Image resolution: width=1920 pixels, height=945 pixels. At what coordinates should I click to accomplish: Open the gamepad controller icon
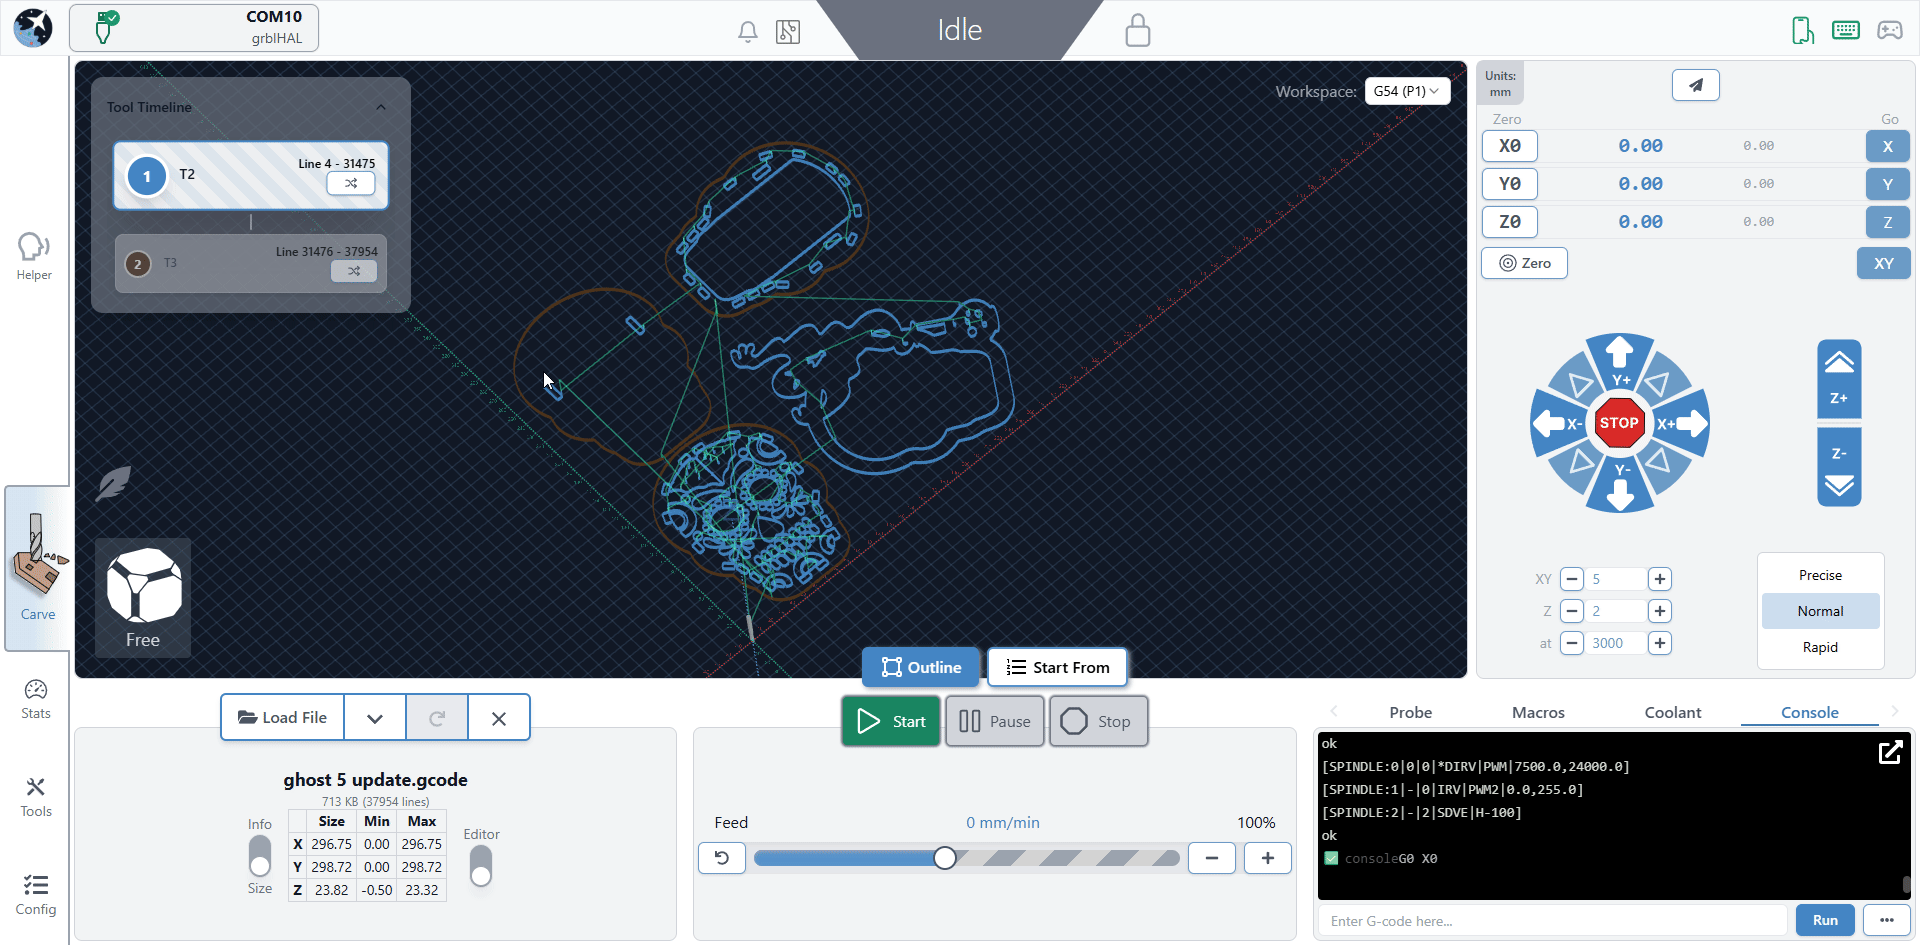click(1889, 30)
